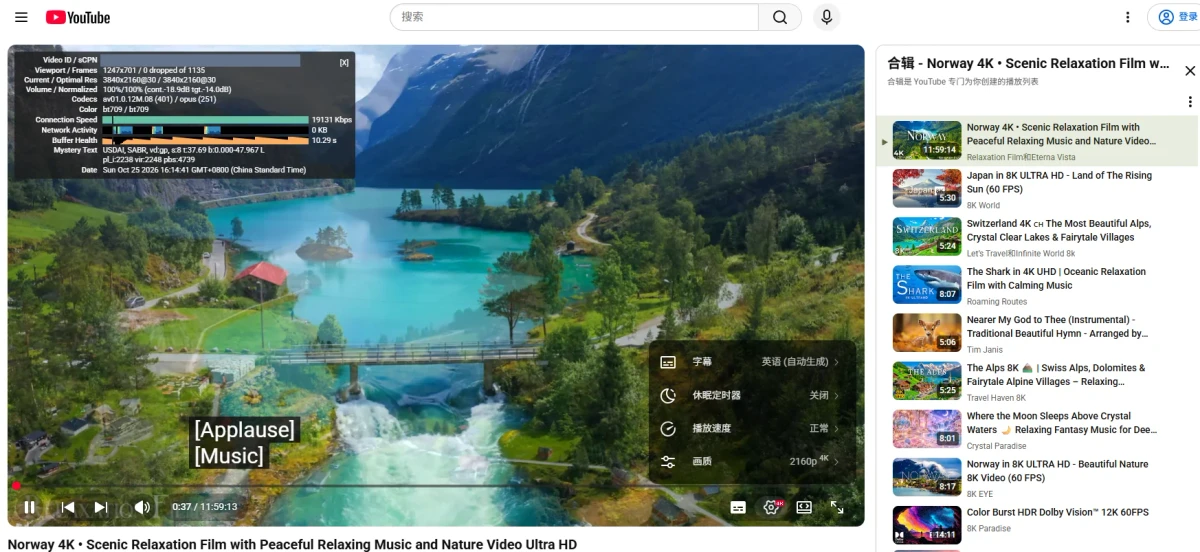Click the [Applause] [Music] caption box
The width and height of the screenshot is (1200, 552).
click(245, 443)
